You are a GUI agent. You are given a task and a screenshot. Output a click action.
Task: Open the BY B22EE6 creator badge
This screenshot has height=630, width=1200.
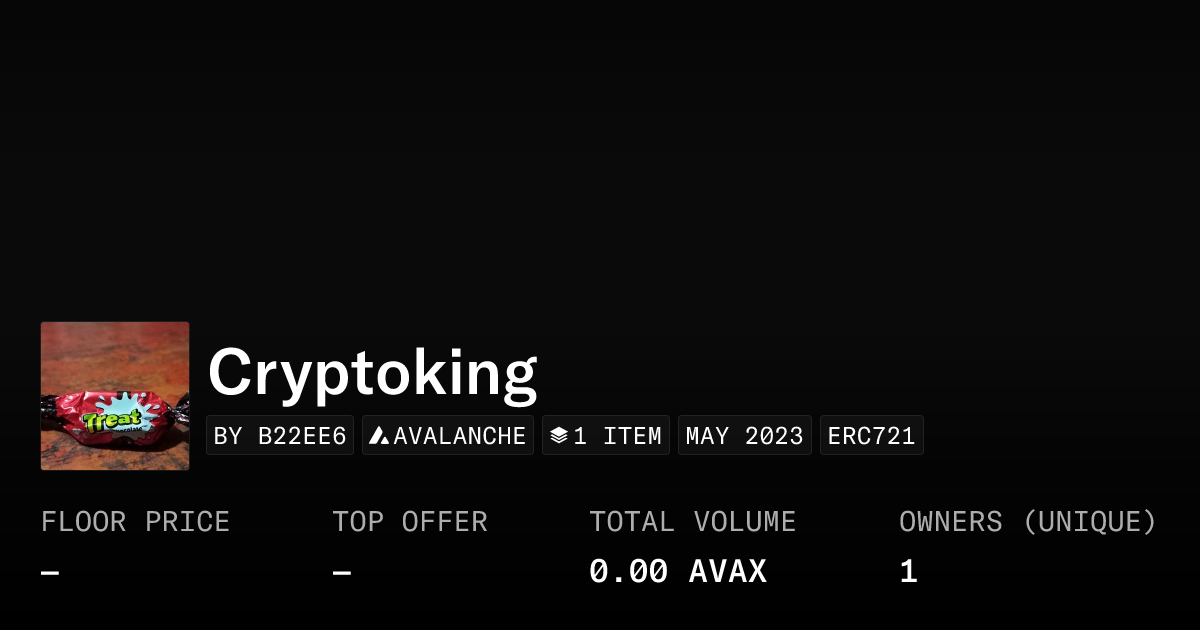(280, 435)
